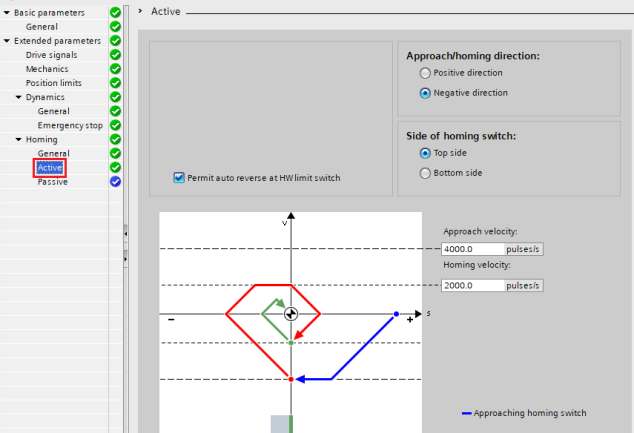Open Mechanics settings
The width and height of the screenshot is (634, 433).
click(x=47, y=69)
